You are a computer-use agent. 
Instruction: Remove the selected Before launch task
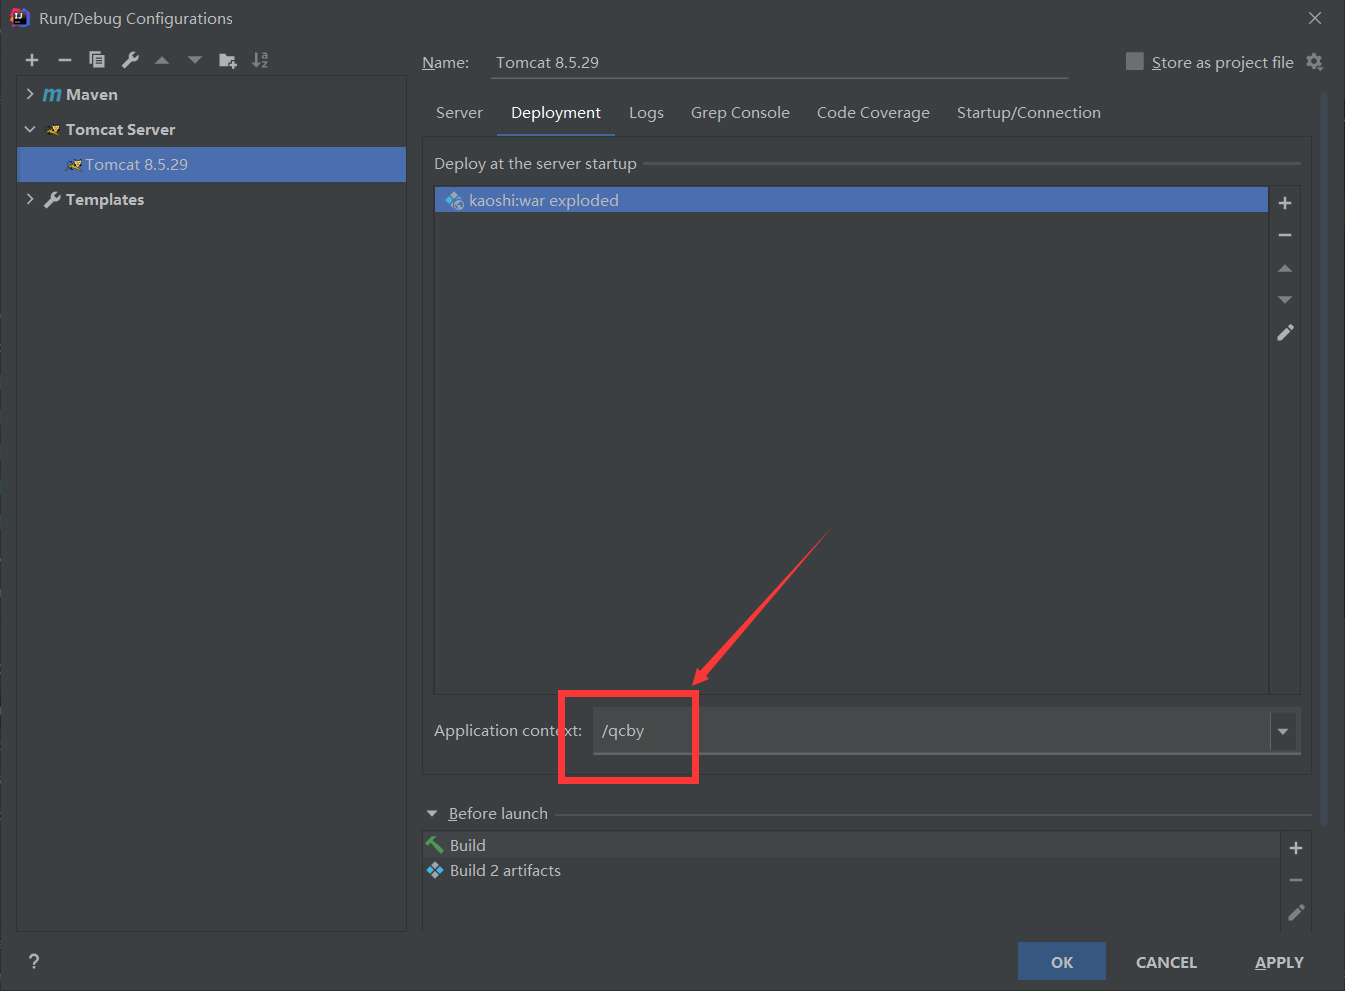pyautogui.click(x=1296, y=880)
